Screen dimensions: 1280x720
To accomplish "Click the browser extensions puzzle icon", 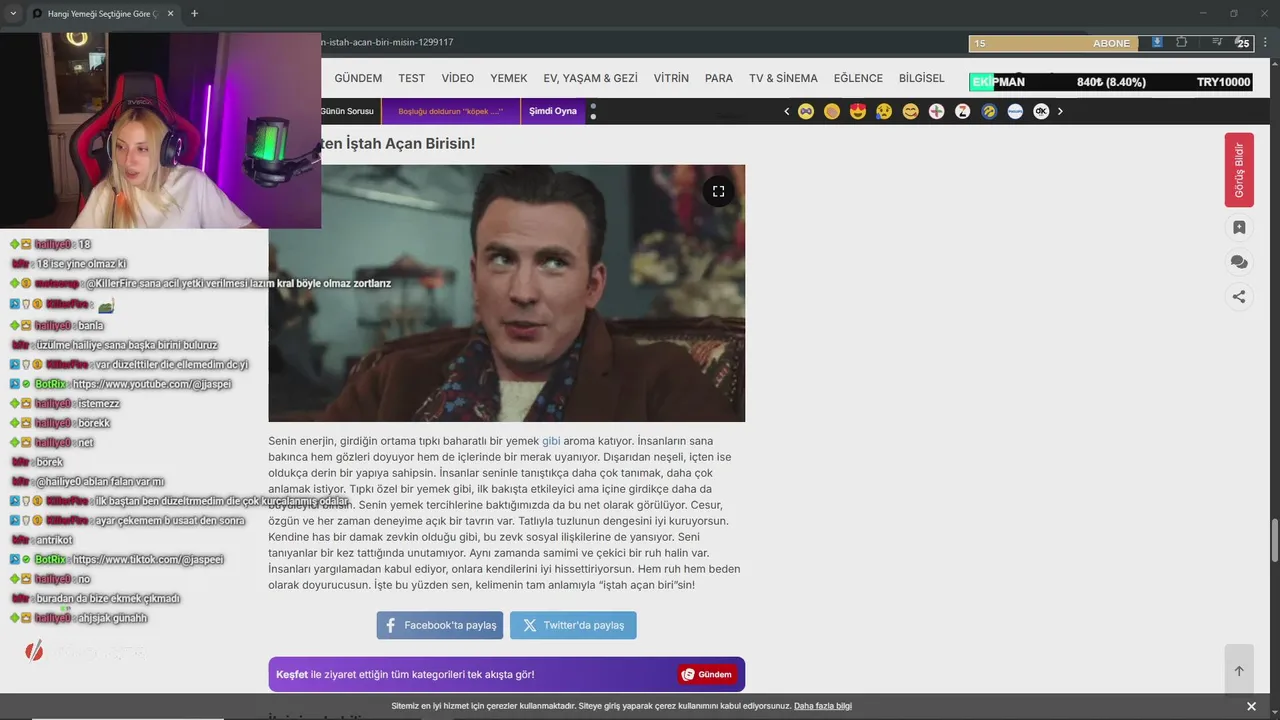I will click(1182, 42).
